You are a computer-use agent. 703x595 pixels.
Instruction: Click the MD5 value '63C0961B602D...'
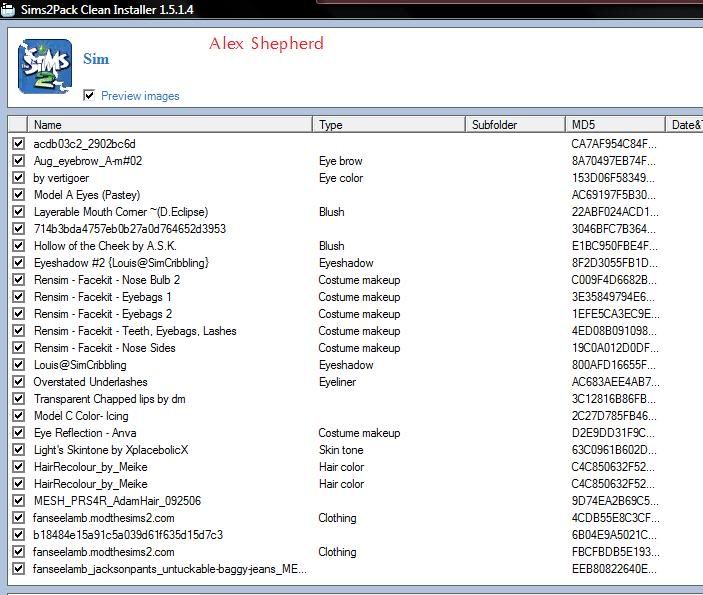pyautogui.click(x=614, y=450)
